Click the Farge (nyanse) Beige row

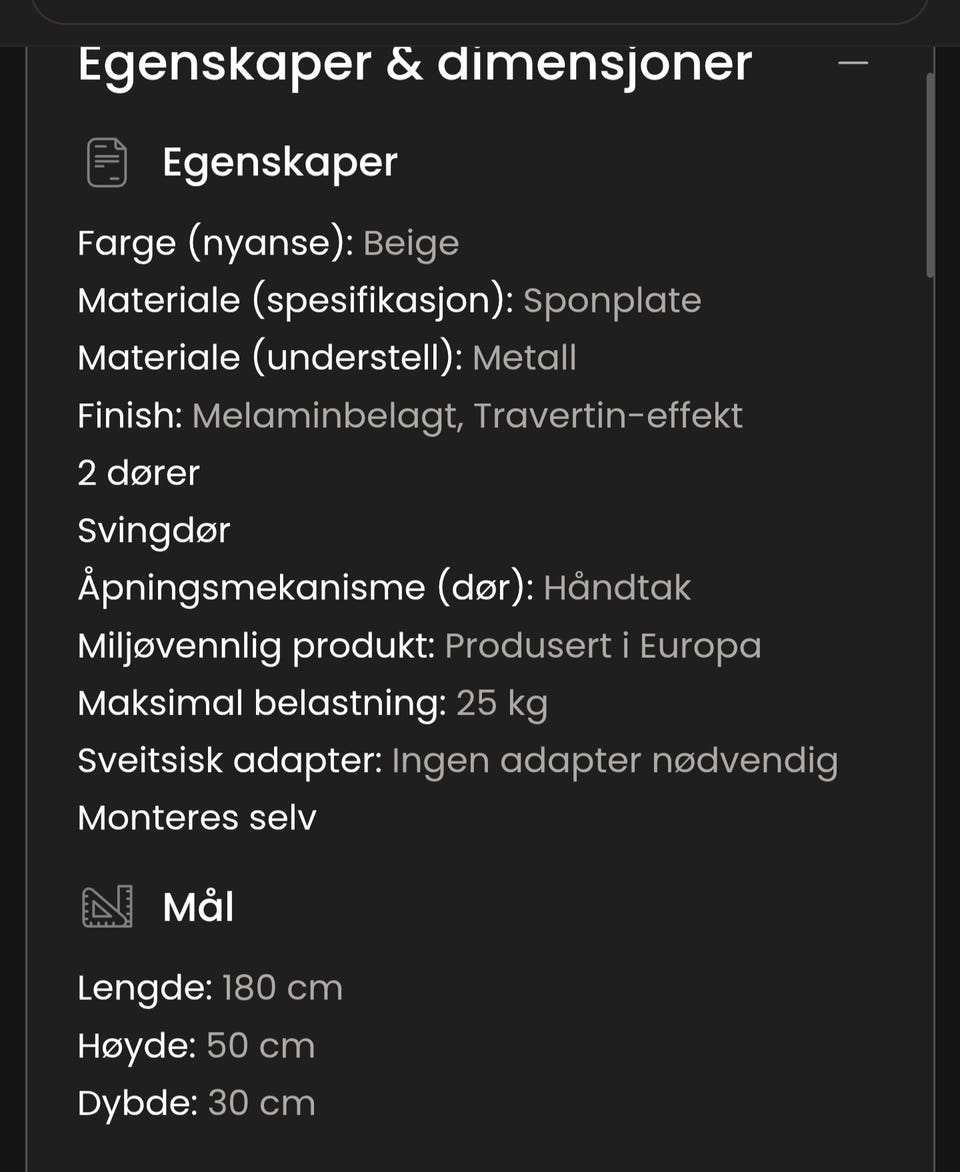click(268, 244)
